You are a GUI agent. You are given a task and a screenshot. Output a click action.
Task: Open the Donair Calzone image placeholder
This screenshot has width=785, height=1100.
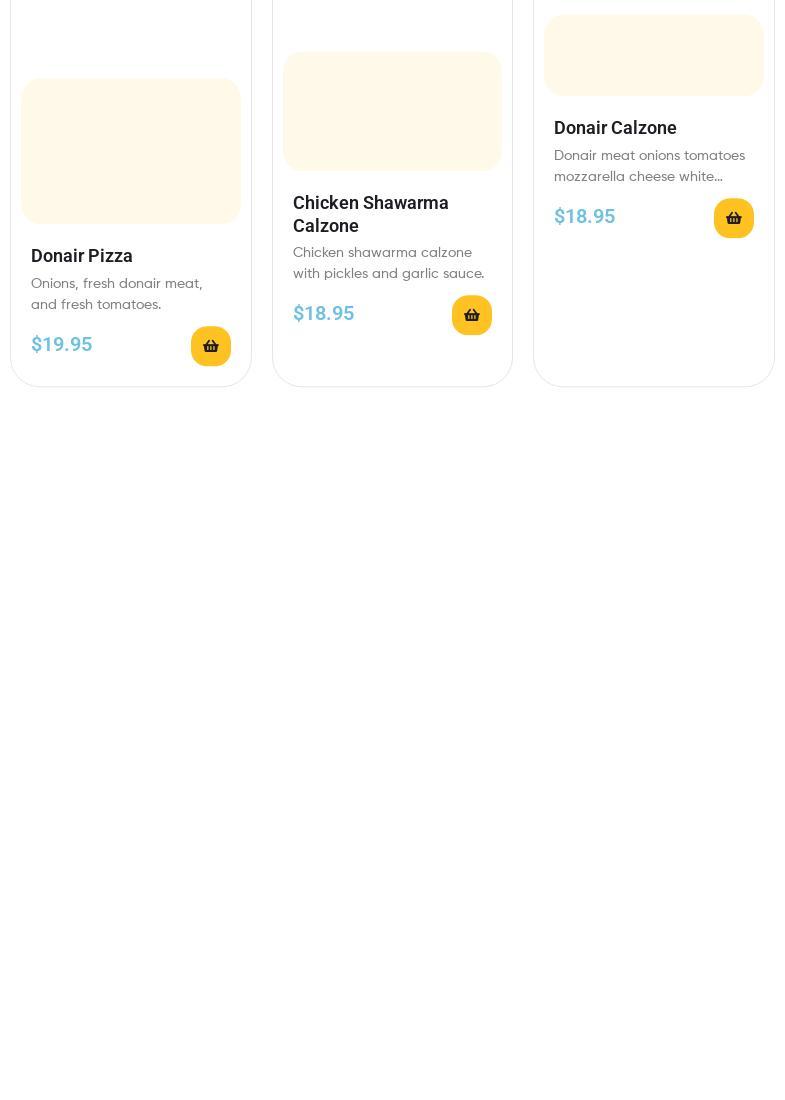[x=654, y=55]
